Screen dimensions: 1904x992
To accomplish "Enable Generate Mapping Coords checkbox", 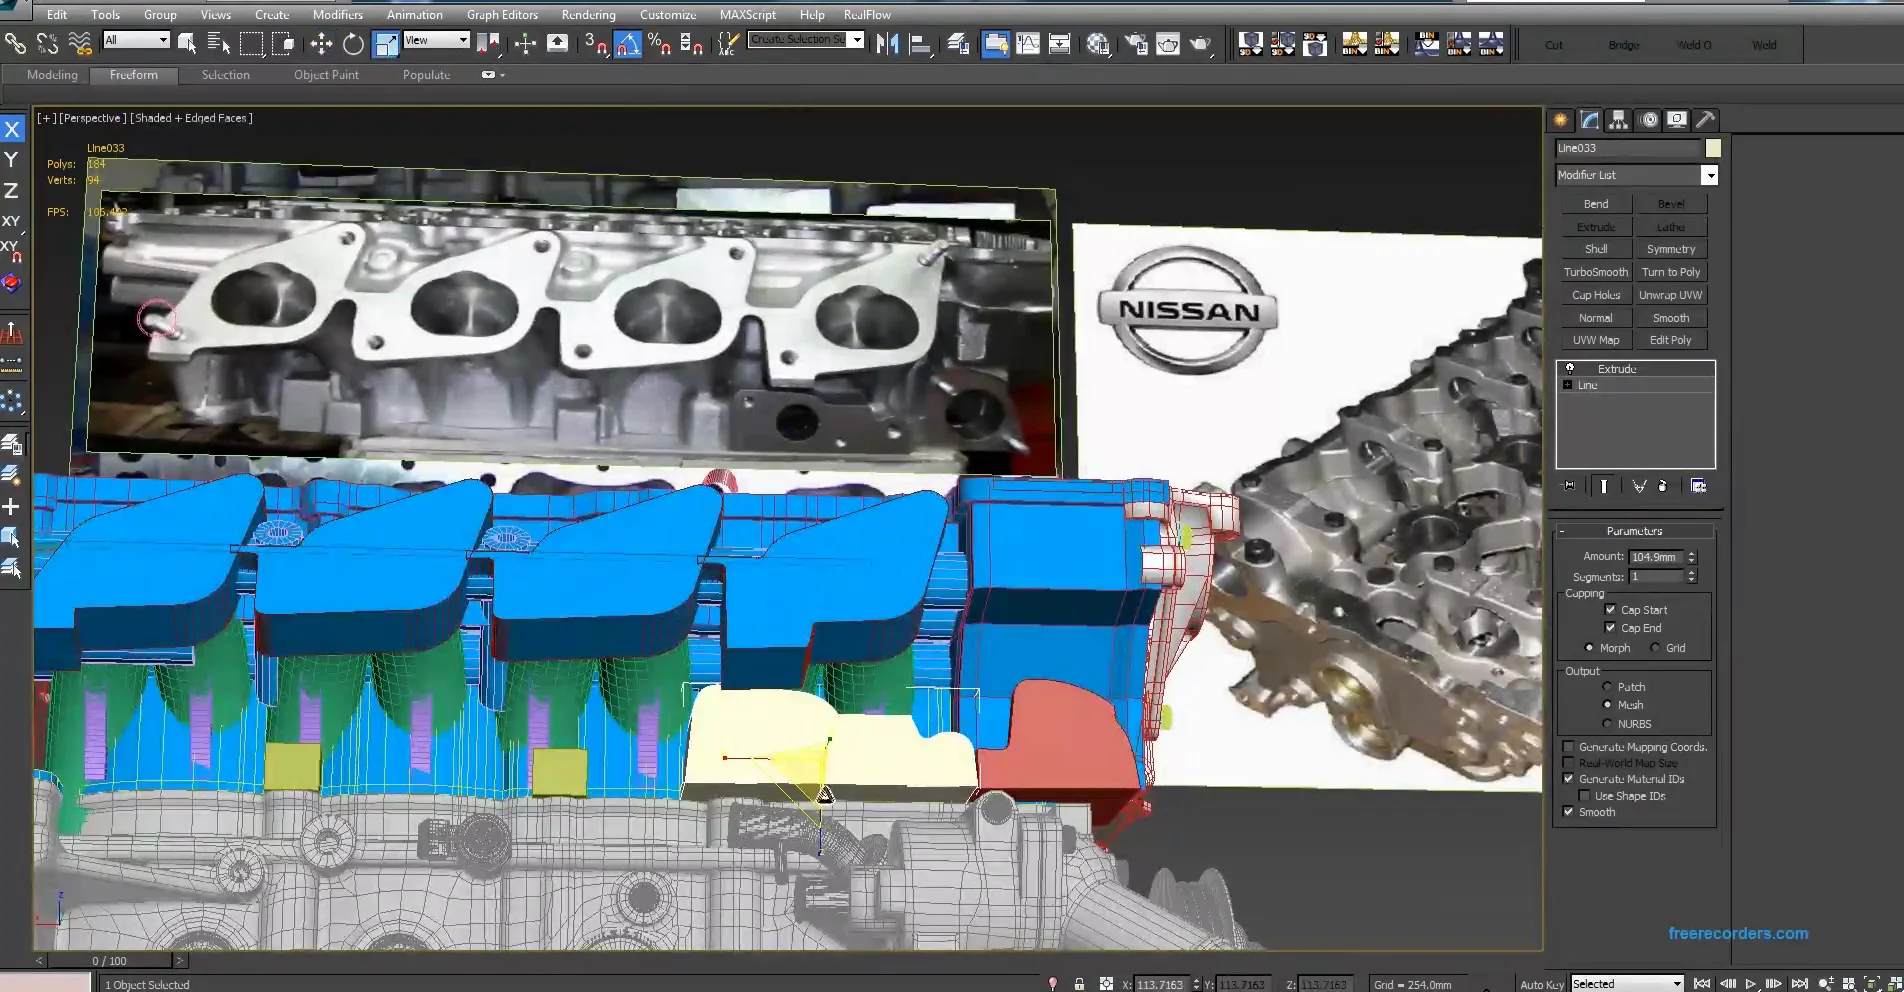I will tap(1568, 747).
